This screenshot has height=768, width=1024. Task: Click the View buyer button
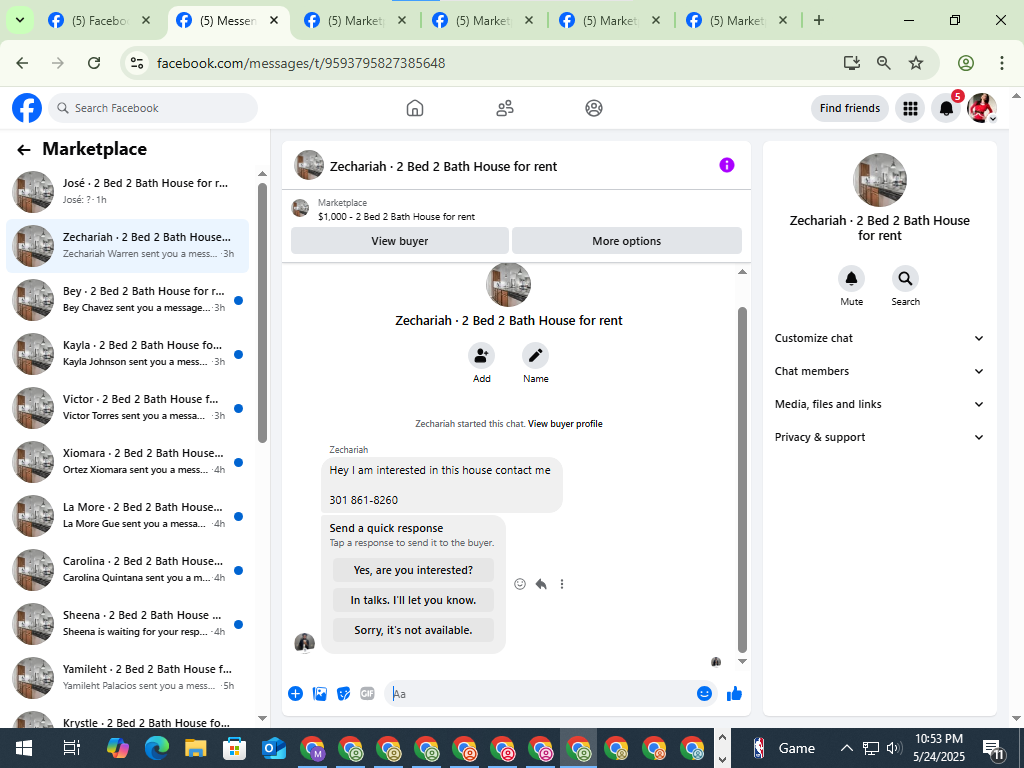pos(400,241)
